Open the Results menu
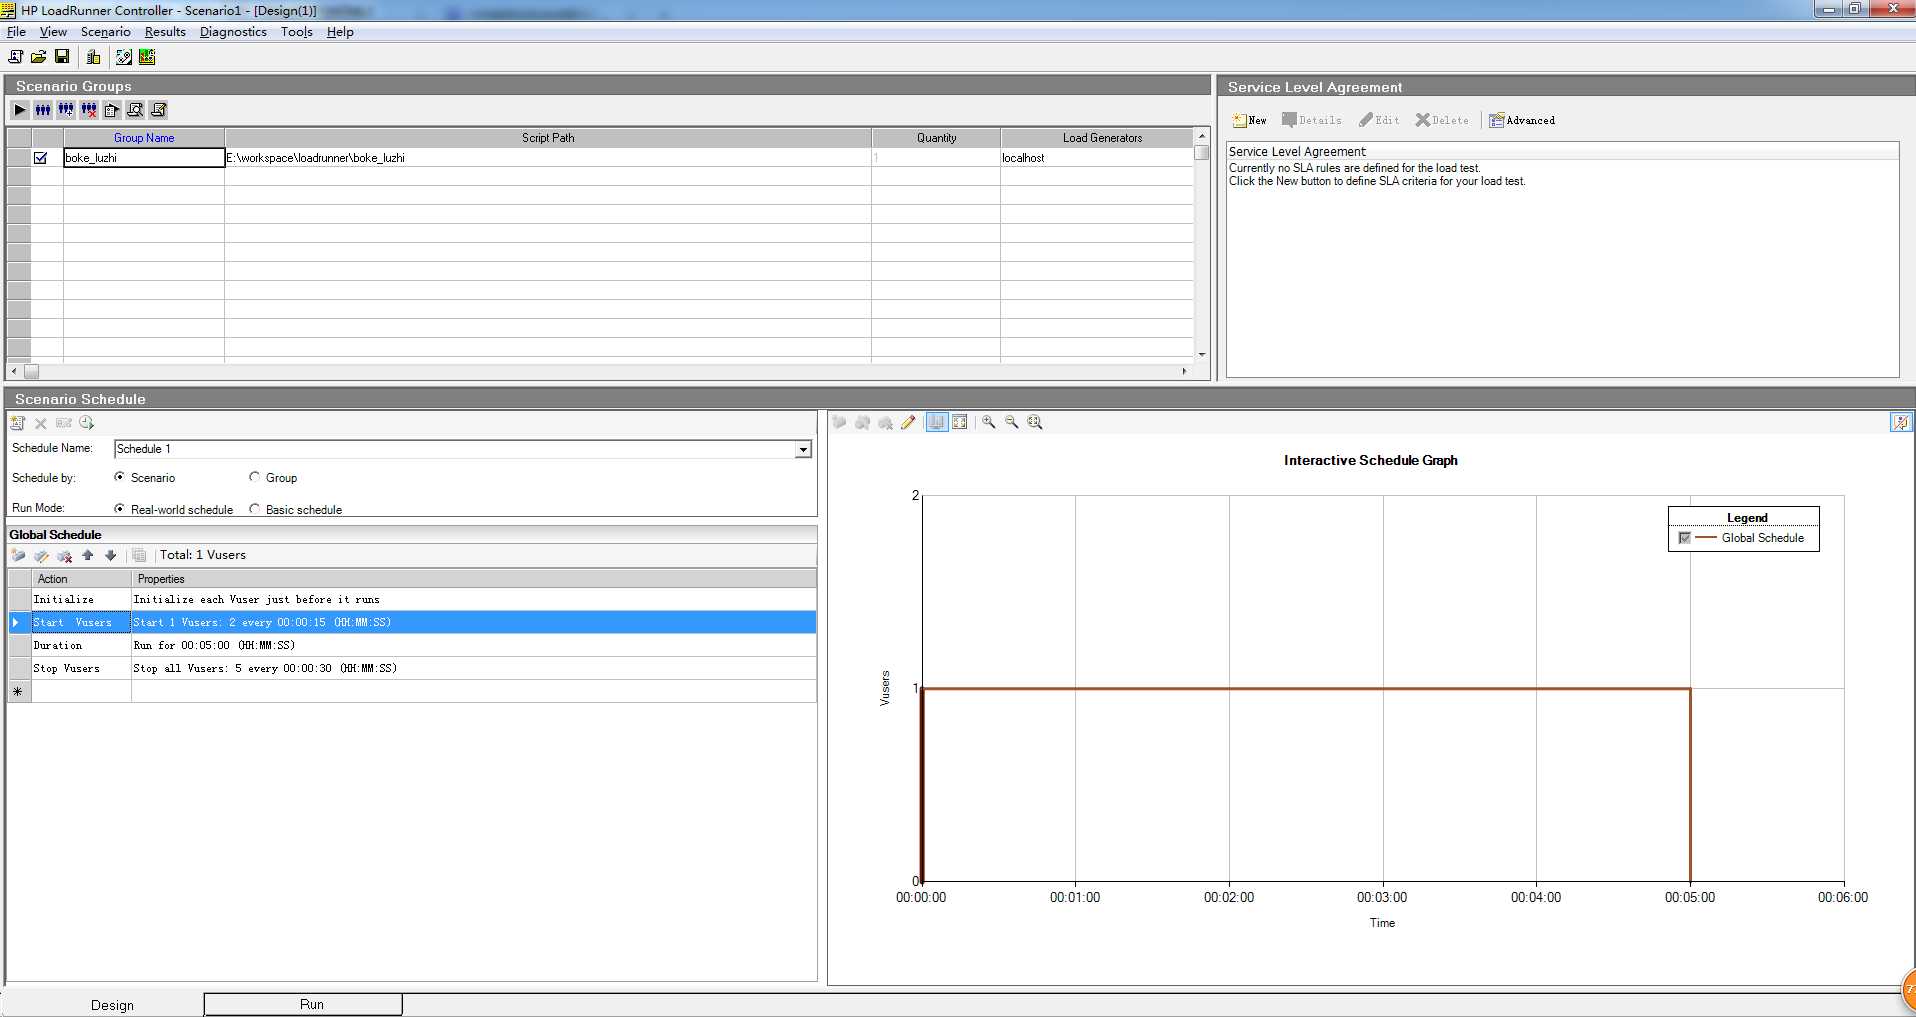The width and height of the screenshot is (1916, 1017). 165,32
